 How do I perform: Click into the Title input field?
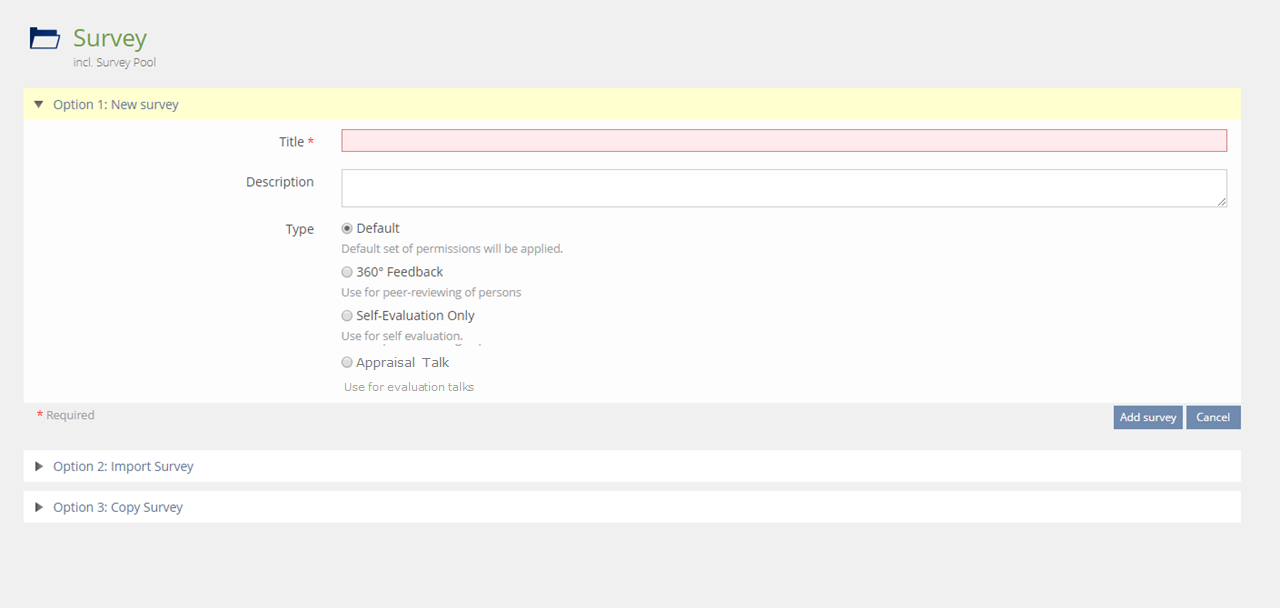784,141
